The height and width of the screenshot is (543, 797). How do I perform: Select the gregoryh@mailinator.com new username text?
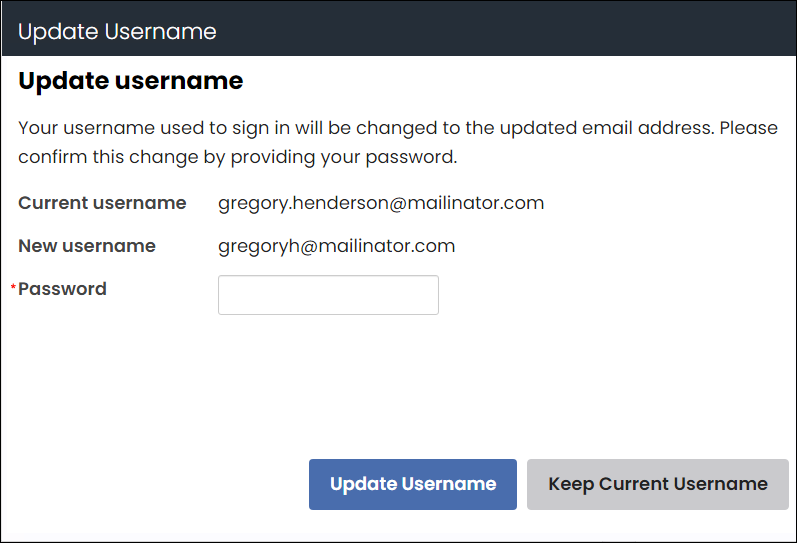[336, 246]
